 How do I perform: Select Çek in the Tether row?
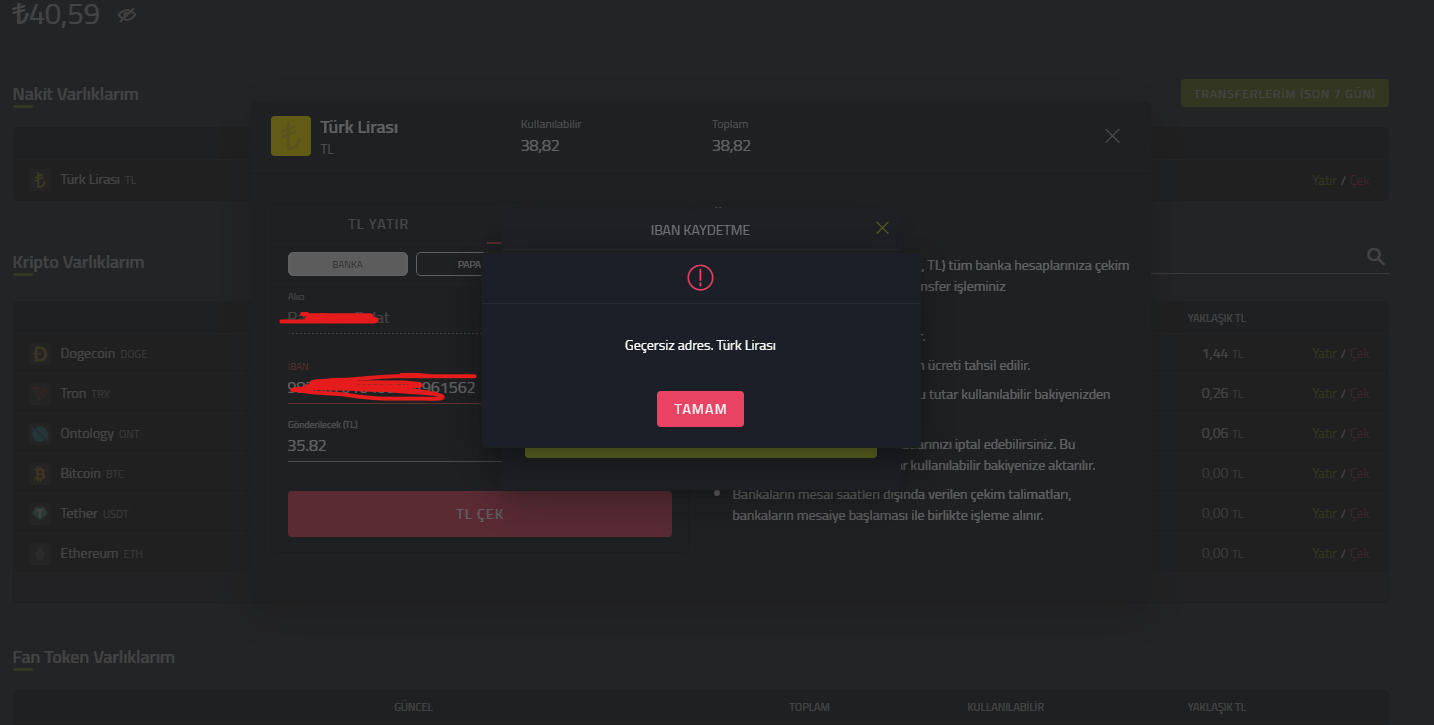(1360, 514)
